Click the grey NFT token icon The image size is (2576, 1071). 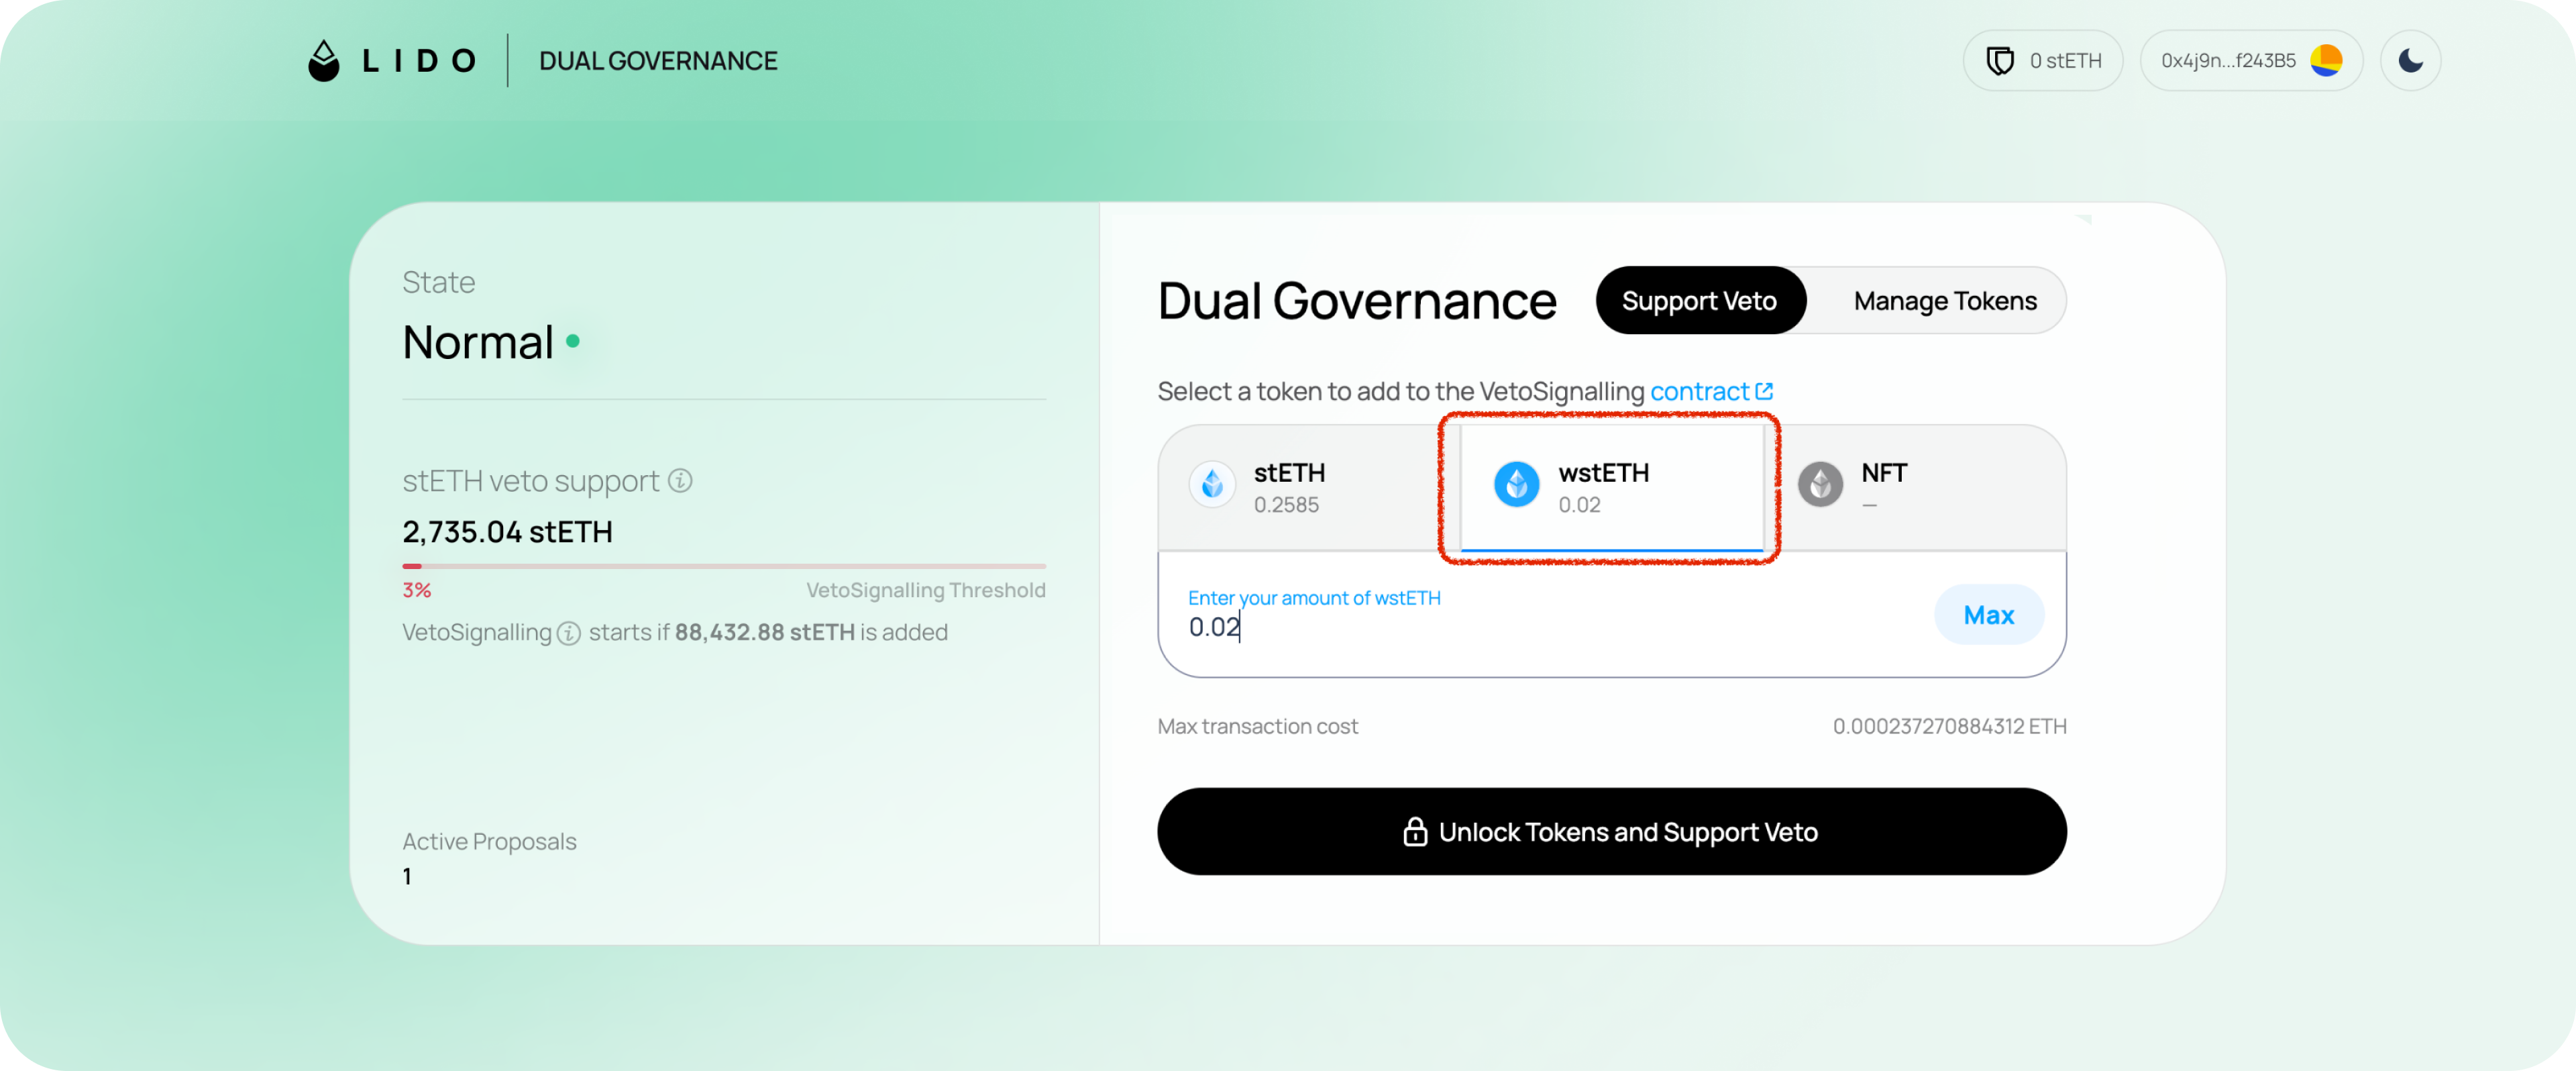click(x=1820, y=485)
